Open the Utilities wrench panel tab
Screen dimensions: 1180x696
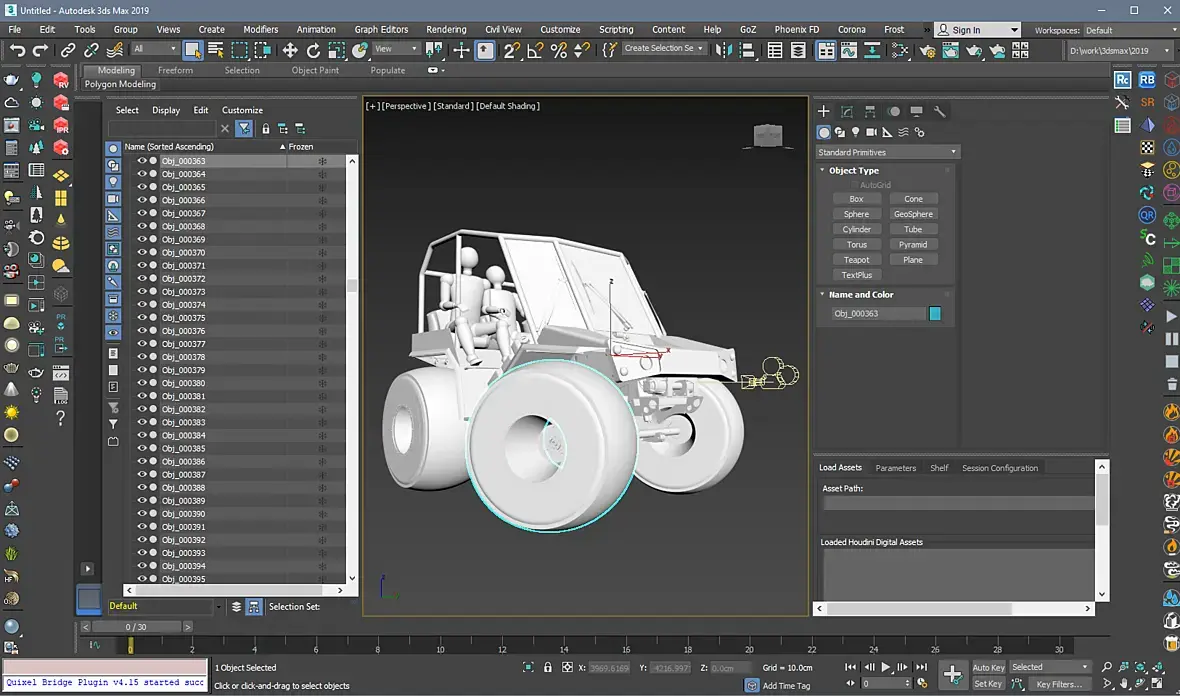click(x=939, y=112)
